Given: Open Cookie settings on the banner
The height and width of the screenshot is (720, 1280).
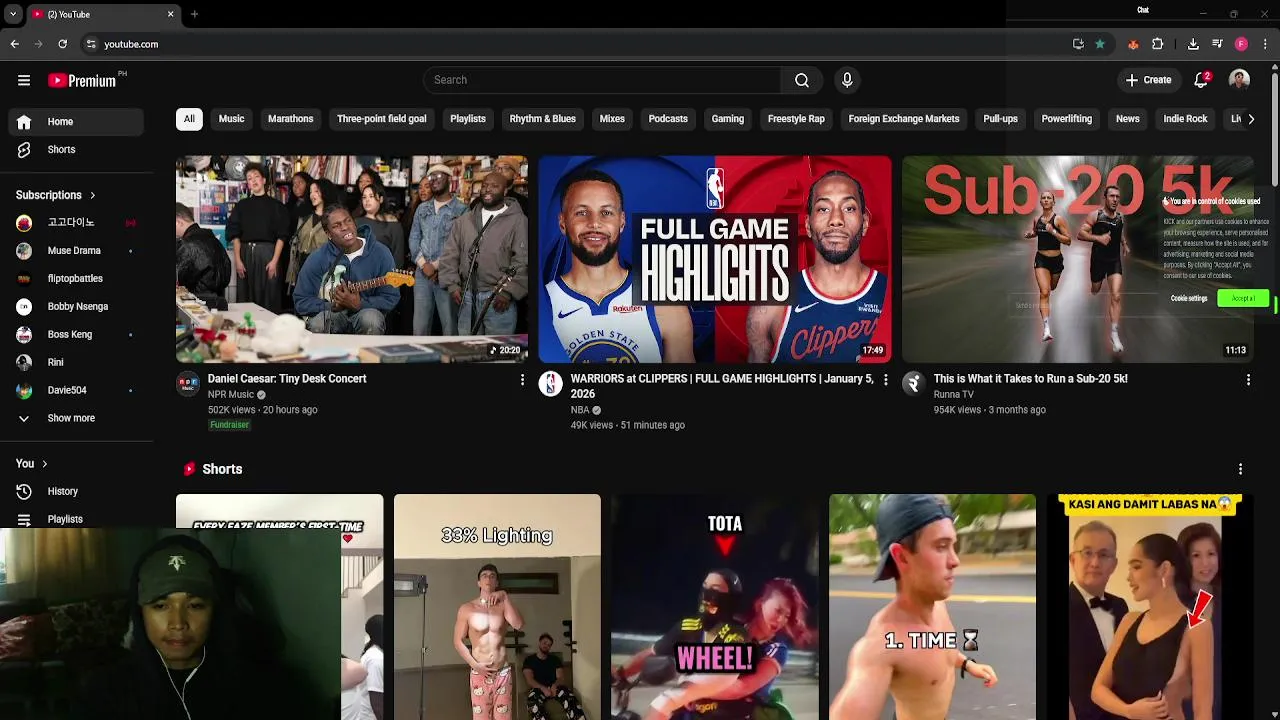Looking at the screenshot, I should click(x=1189, y=298).
